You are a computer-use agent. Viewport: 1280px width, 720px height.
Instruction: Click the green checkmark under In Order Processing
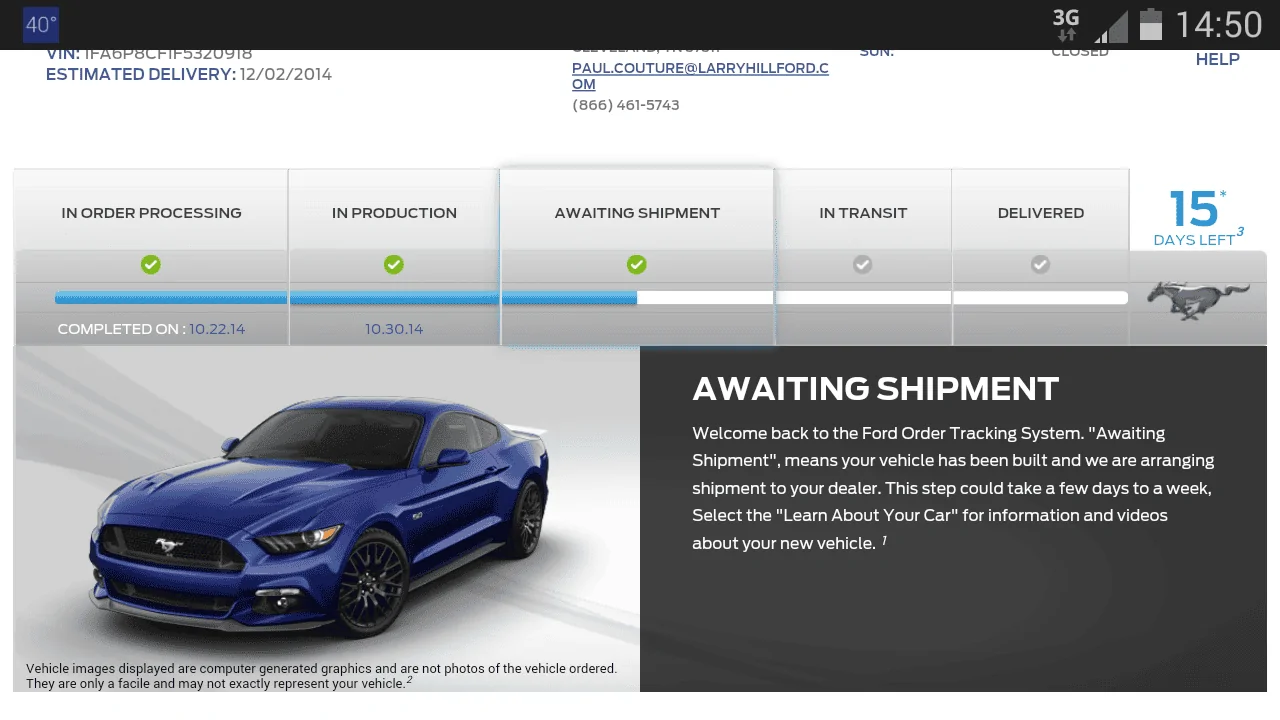tap(151, 264)
